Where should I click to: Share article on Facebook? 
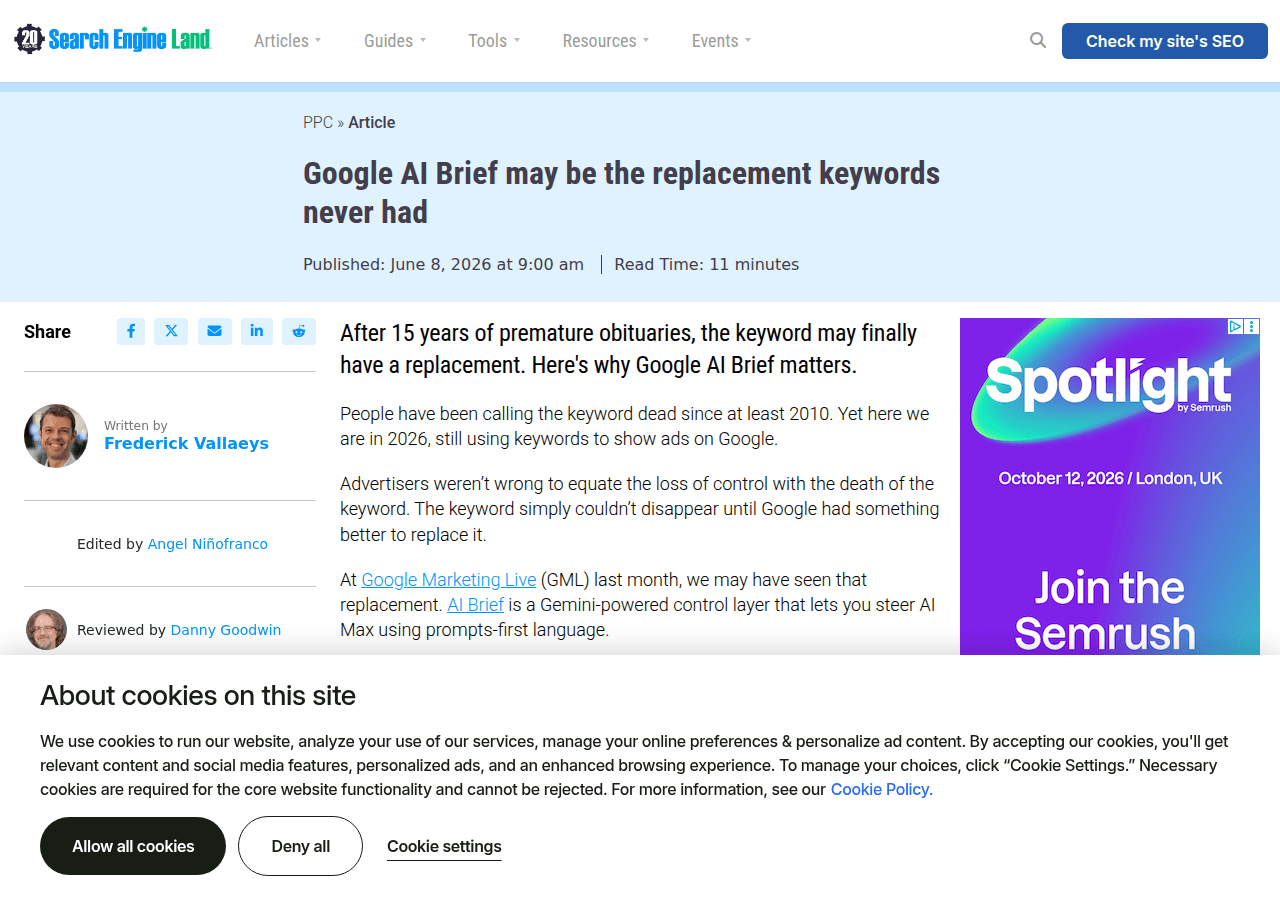pos(131,331)
